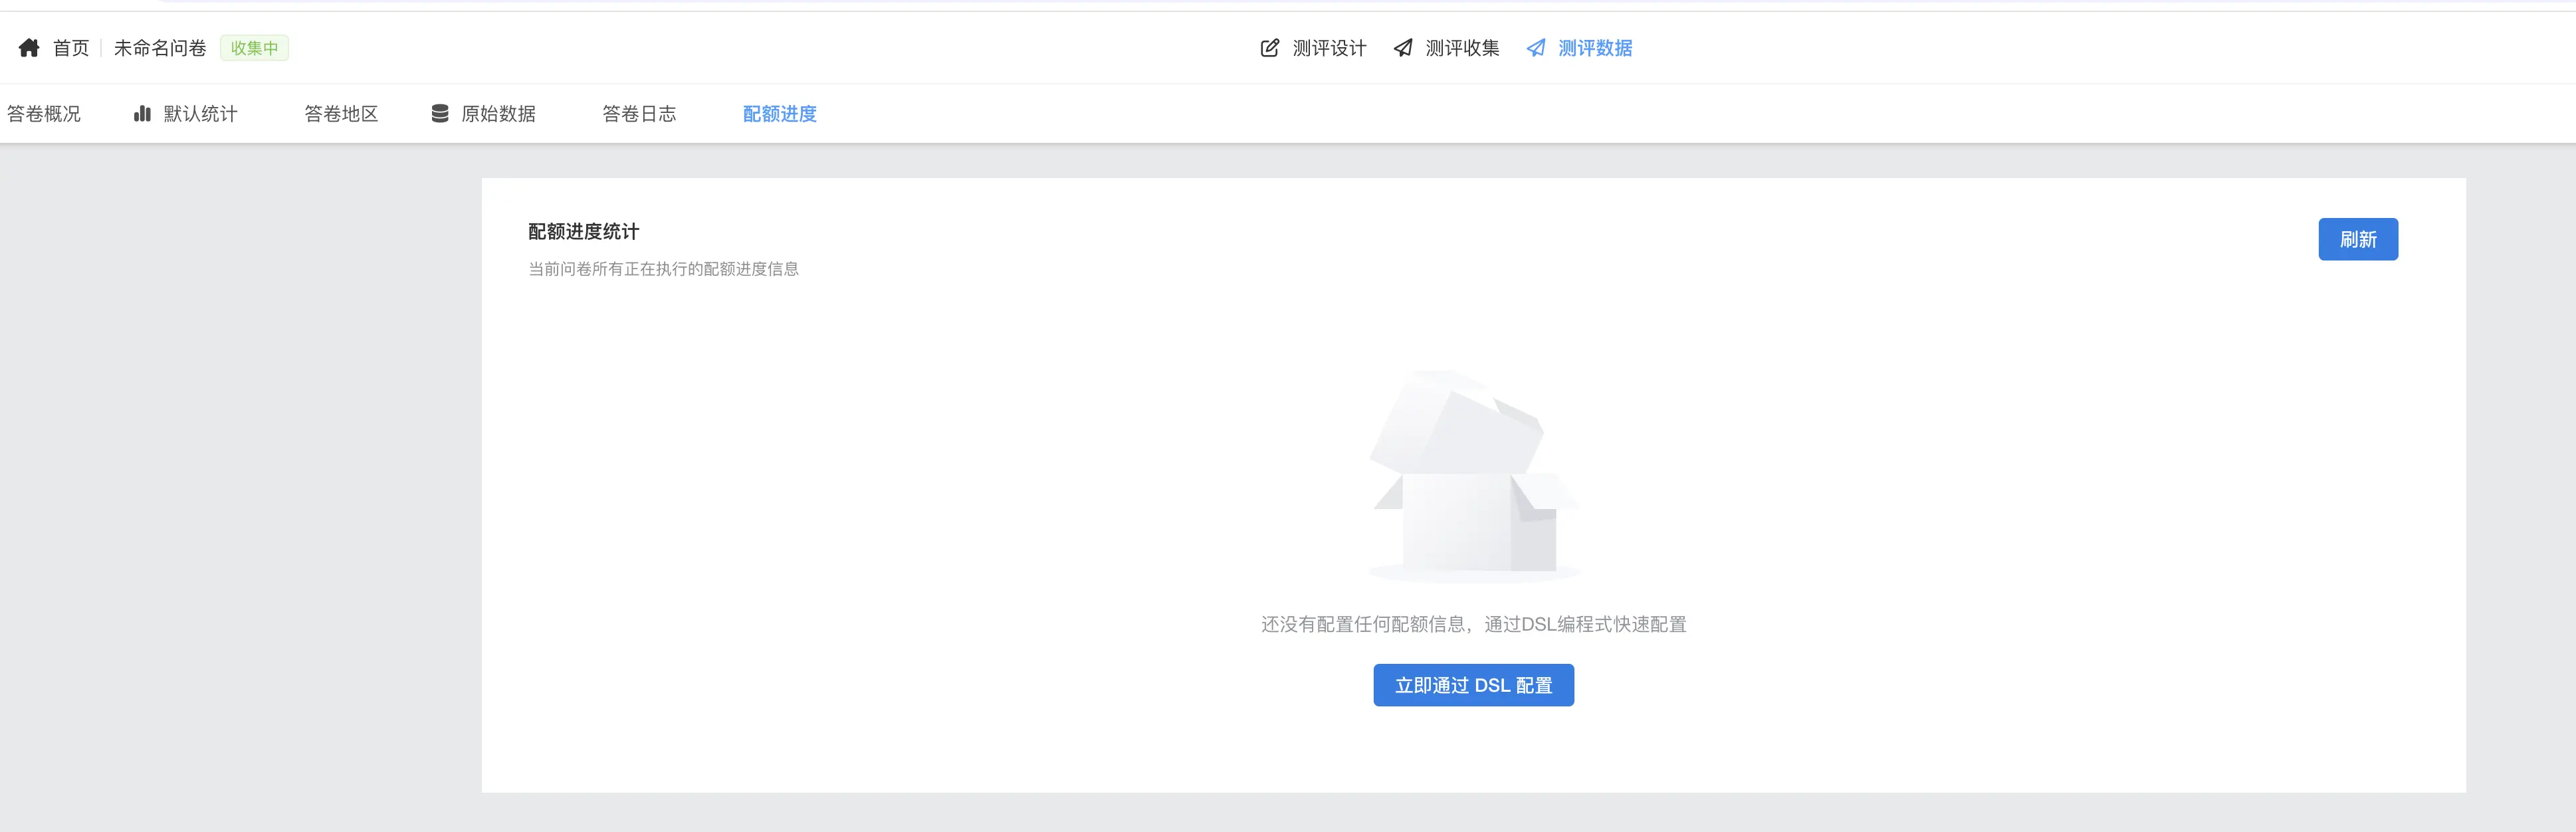Click the 未命名问卷 survey title
The image size is (2576, 832).
(x=160, y=48)
